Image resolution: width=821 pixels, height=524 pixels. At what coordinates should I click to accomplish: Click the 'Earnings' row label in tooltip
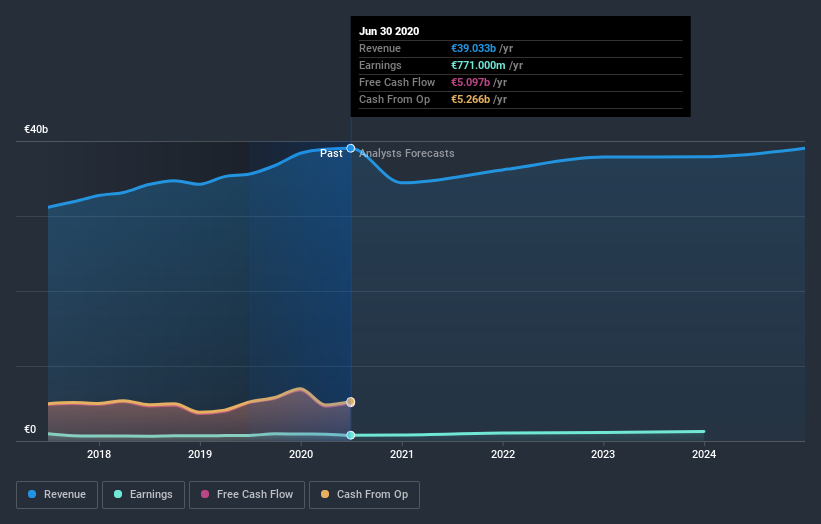[x=380, y=65]
